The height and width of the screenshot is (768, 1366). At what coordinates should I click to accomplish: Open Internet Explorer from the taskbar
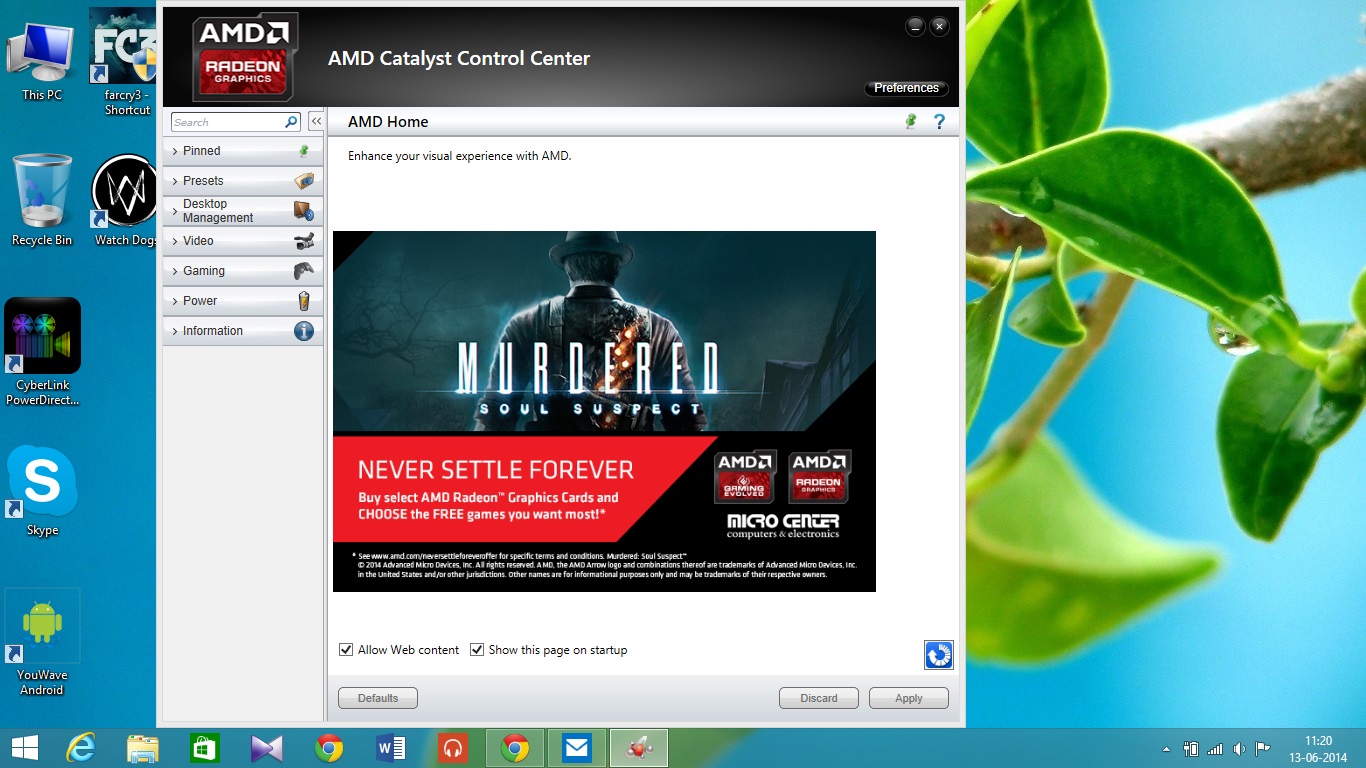(x=82, y=748)
